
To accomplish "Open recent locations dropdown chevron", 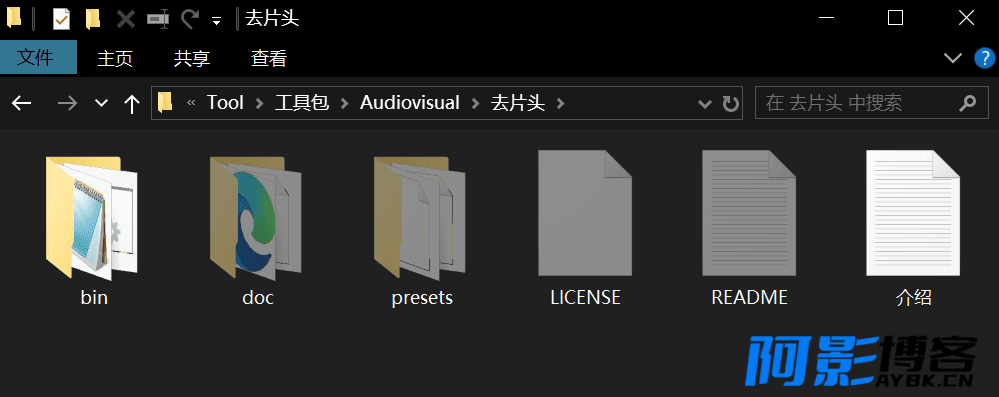I will pos(101,103).
